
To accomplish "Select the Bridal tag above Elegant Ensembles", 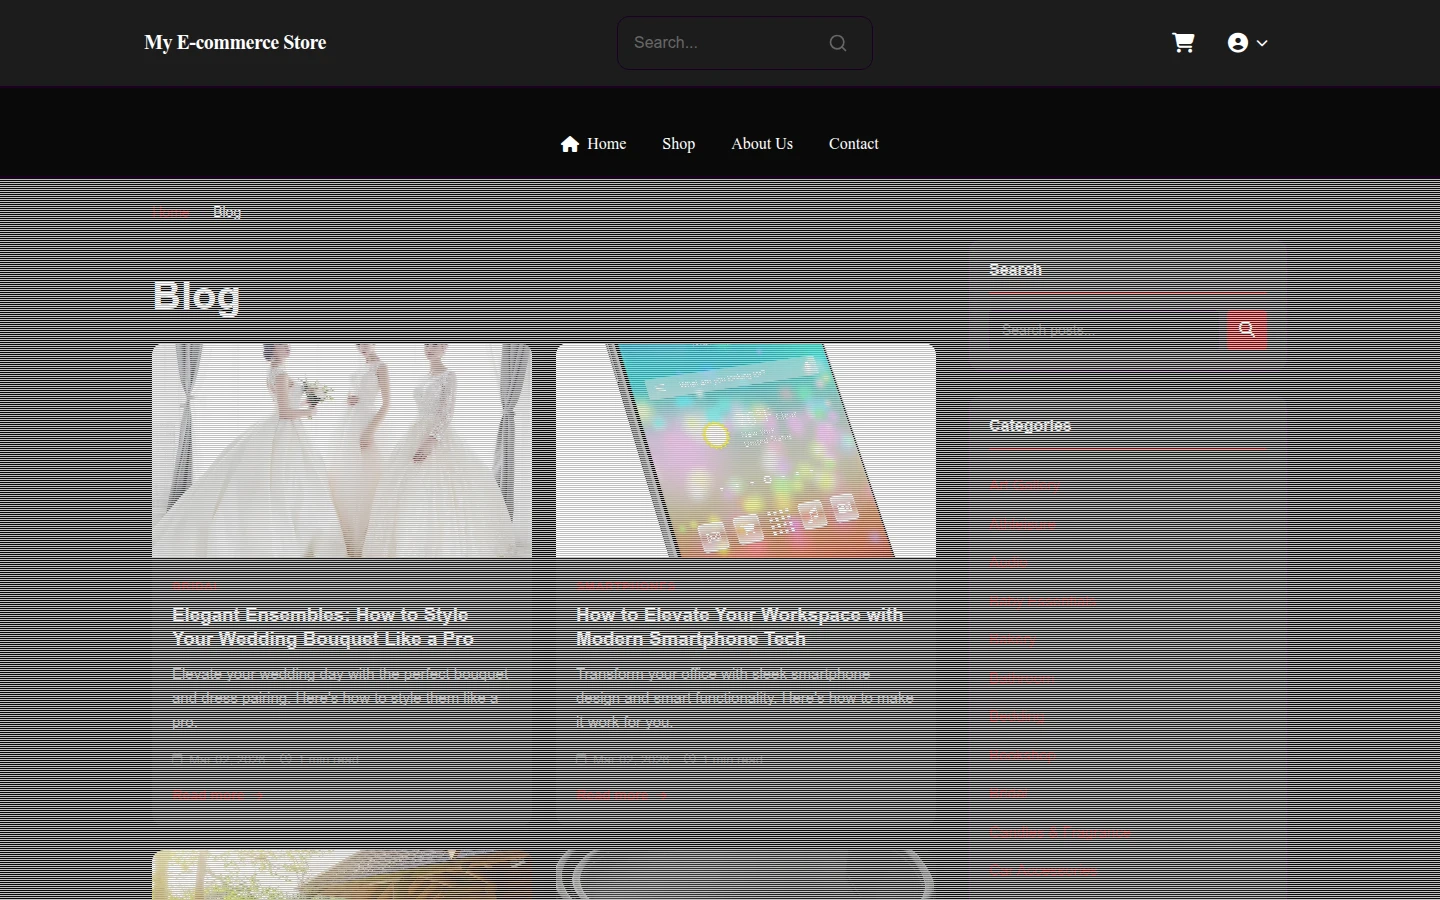I will click(x=195, y=586).
